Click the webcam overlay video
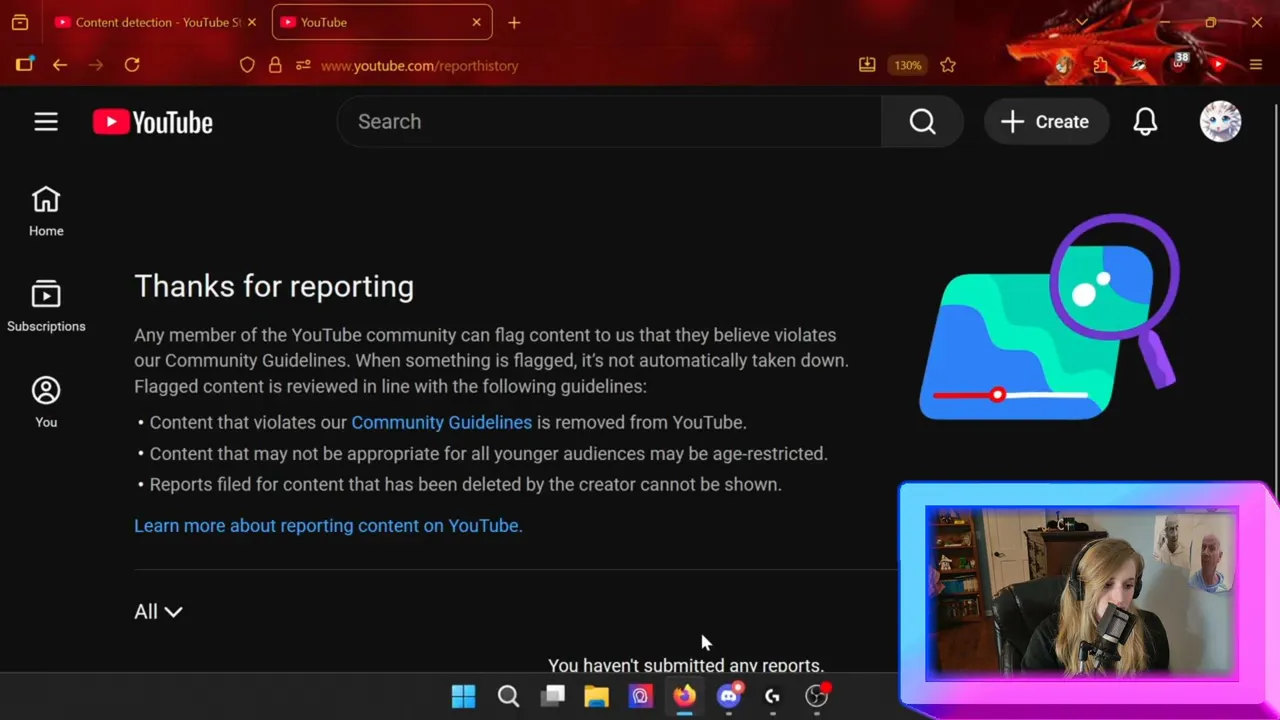 click(1081, 593)
